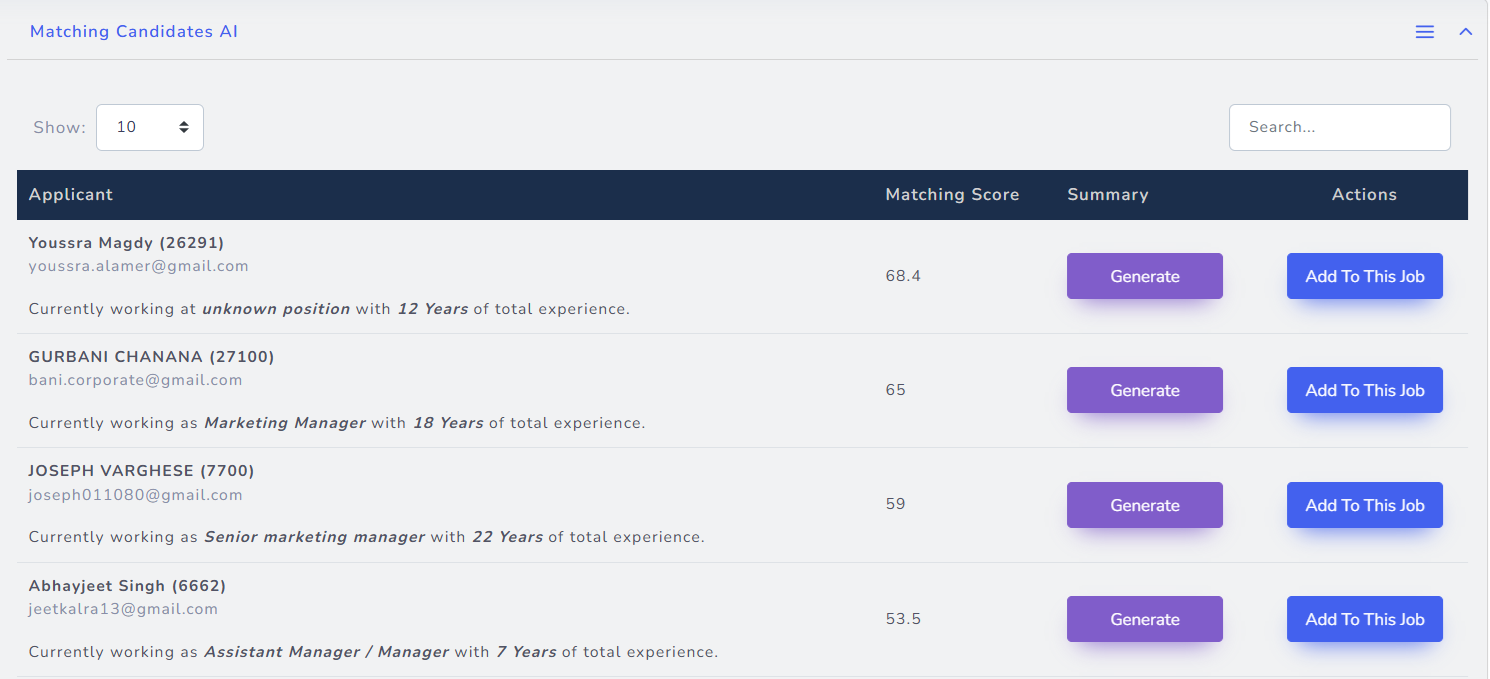Generate summary for Youssra Magdy
This screenshot has height=679, width=1490.
point(1144,276)
